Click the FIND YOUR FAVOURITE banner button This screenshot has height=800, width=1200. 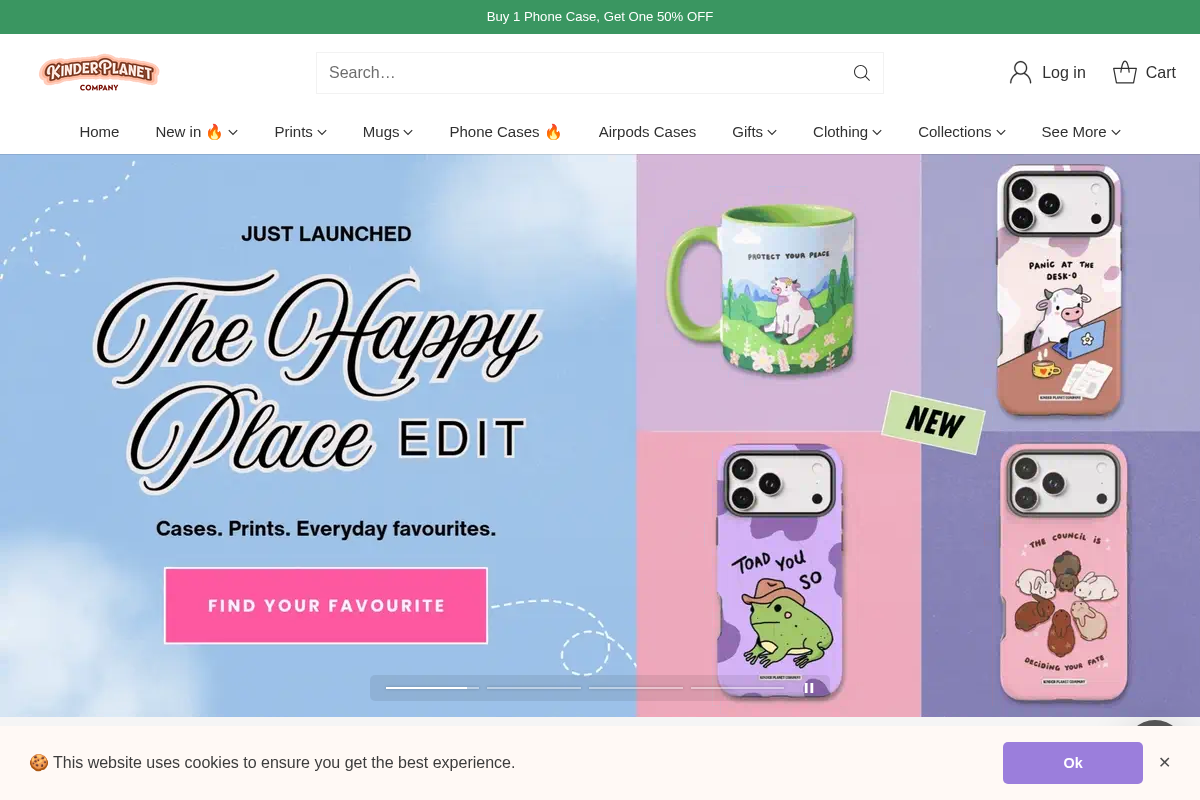(325, 605)
